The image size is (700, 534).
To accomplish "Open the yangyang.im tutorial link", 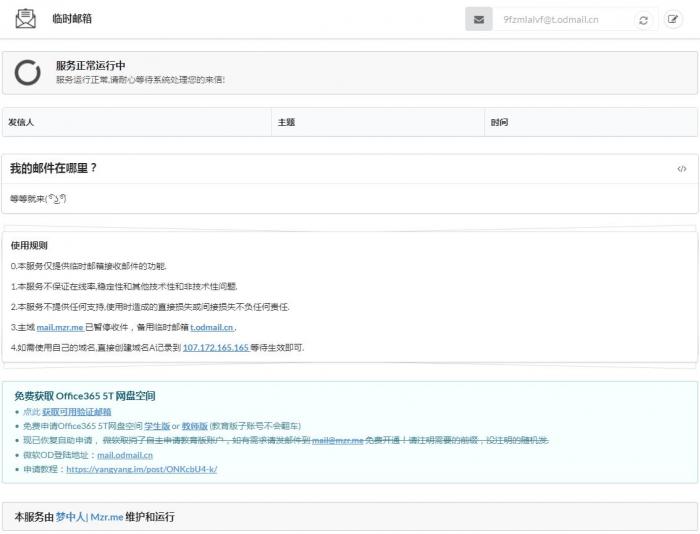I will tap(141, 468).
